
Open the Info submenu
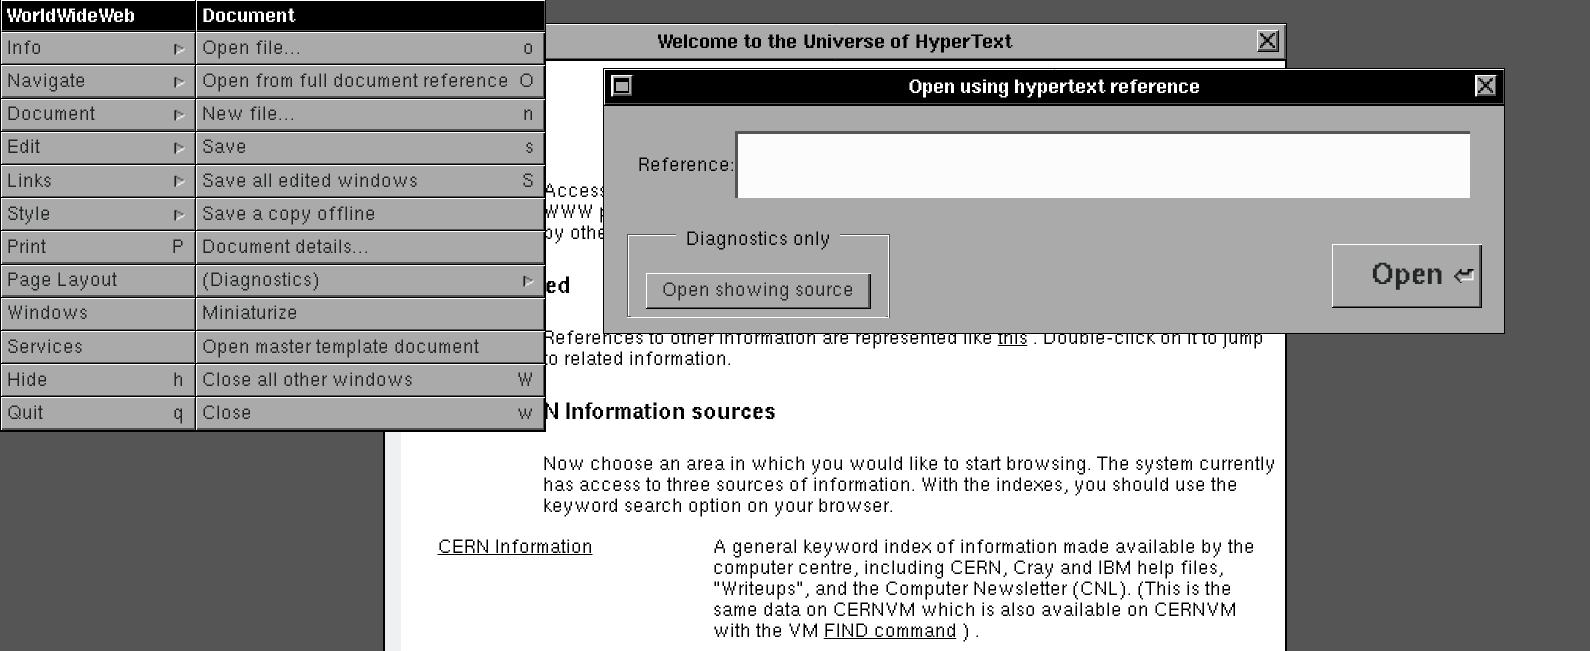tap(97, 48)
